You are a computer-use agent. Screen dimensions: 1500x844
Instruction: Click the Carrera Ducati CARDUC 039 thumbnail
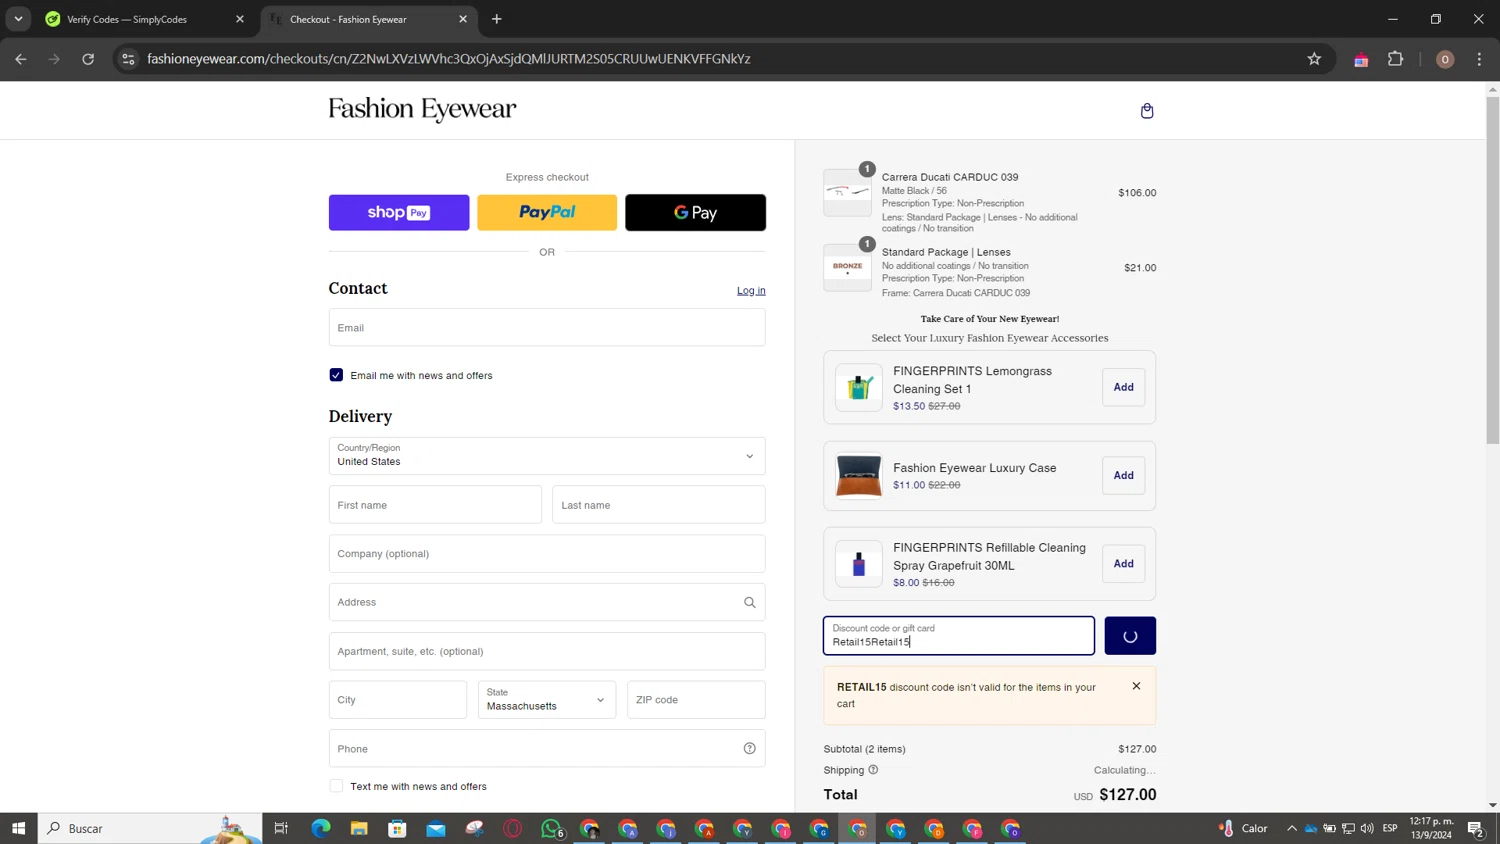click(x=847, y=192)
